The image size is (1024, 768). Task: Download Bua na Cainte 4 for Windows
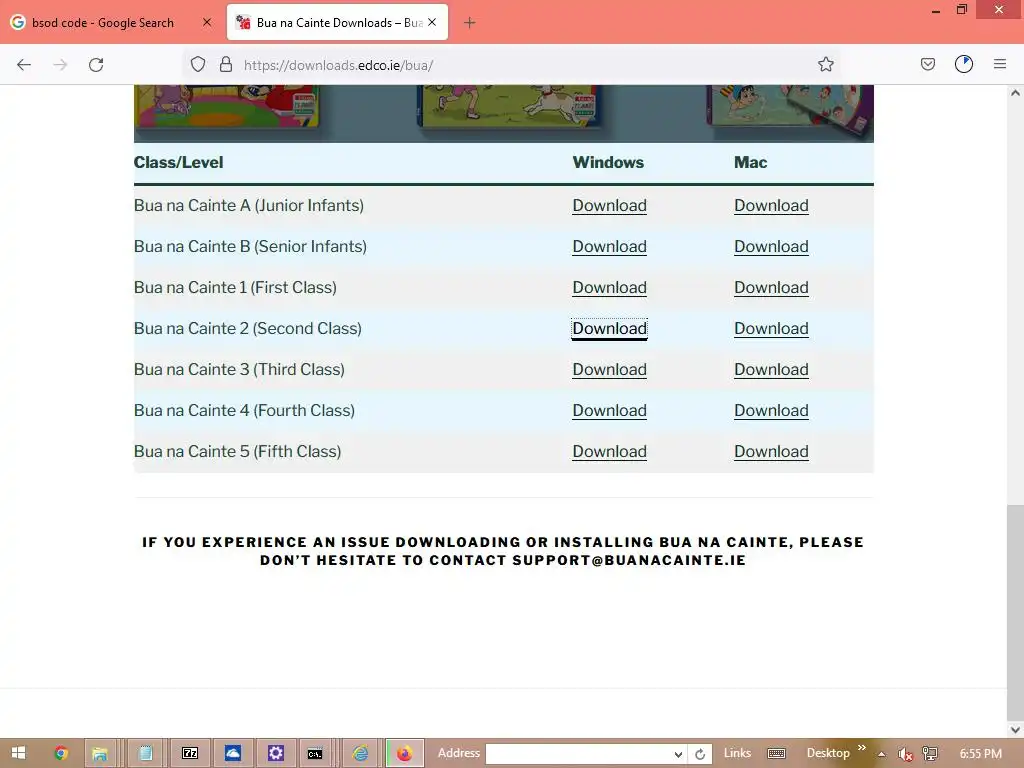(x=609, y=411)
